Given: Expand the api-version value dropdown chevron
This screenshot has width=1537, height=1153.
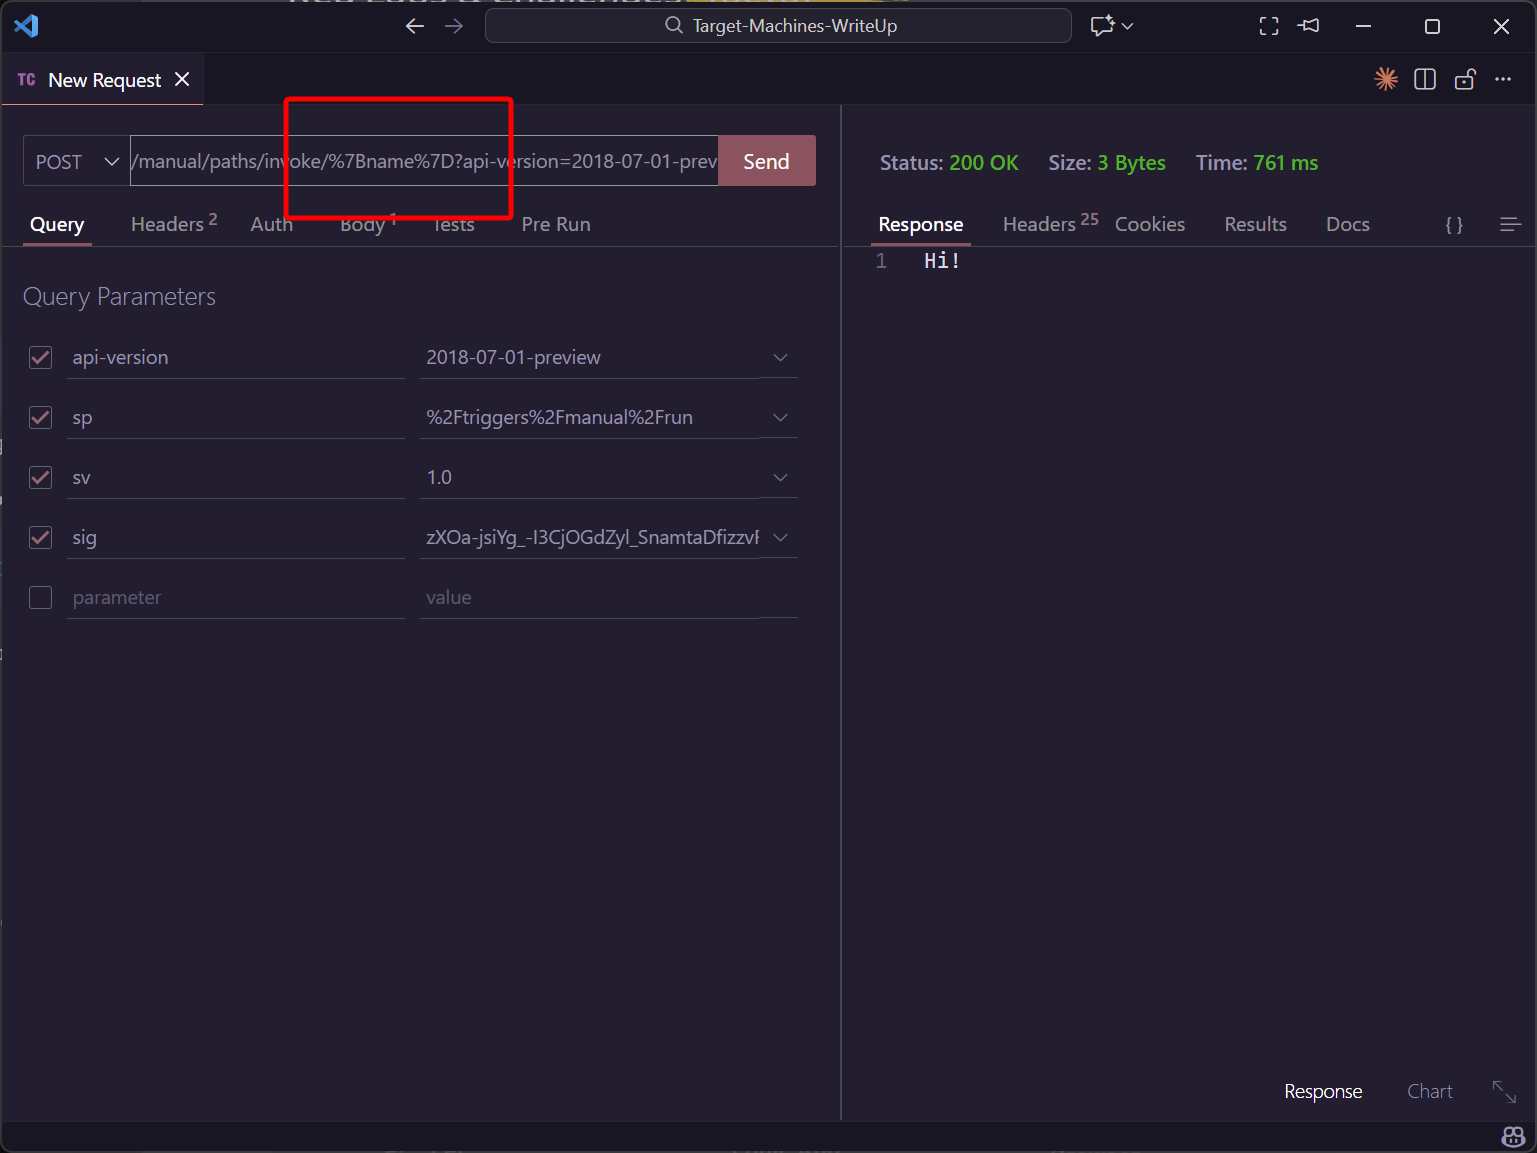Looking at the screenshot, I should pyautogui.click(x=780, y=358).
